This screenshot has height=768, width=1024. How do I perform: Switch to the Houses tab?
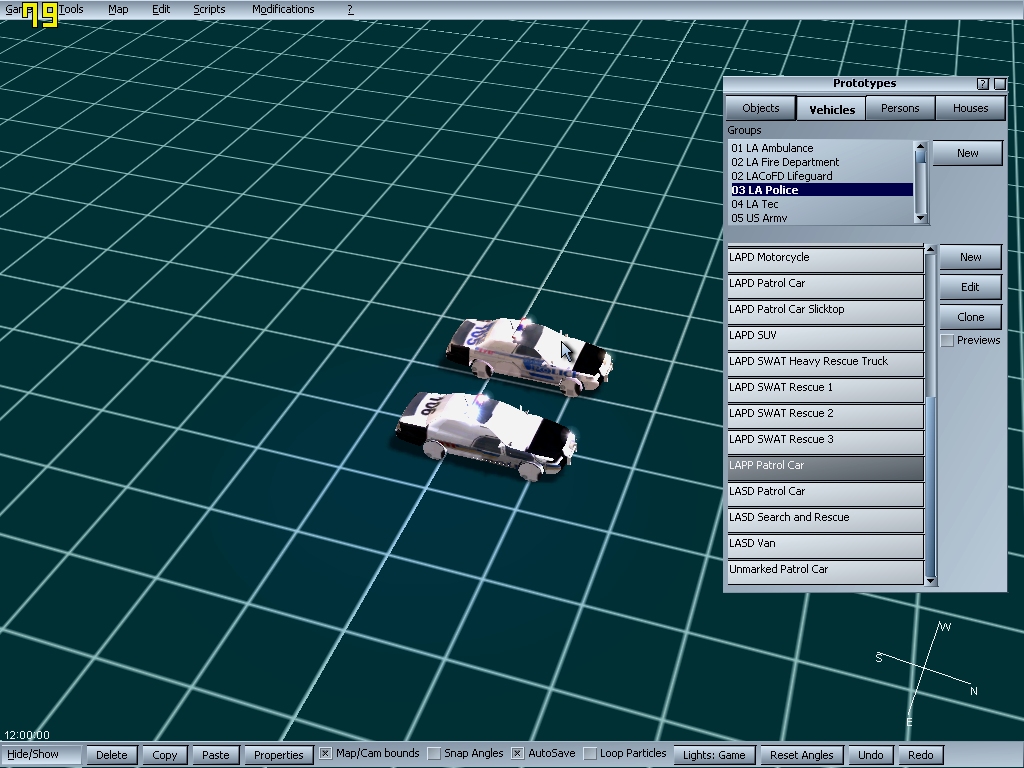[970, 108]
